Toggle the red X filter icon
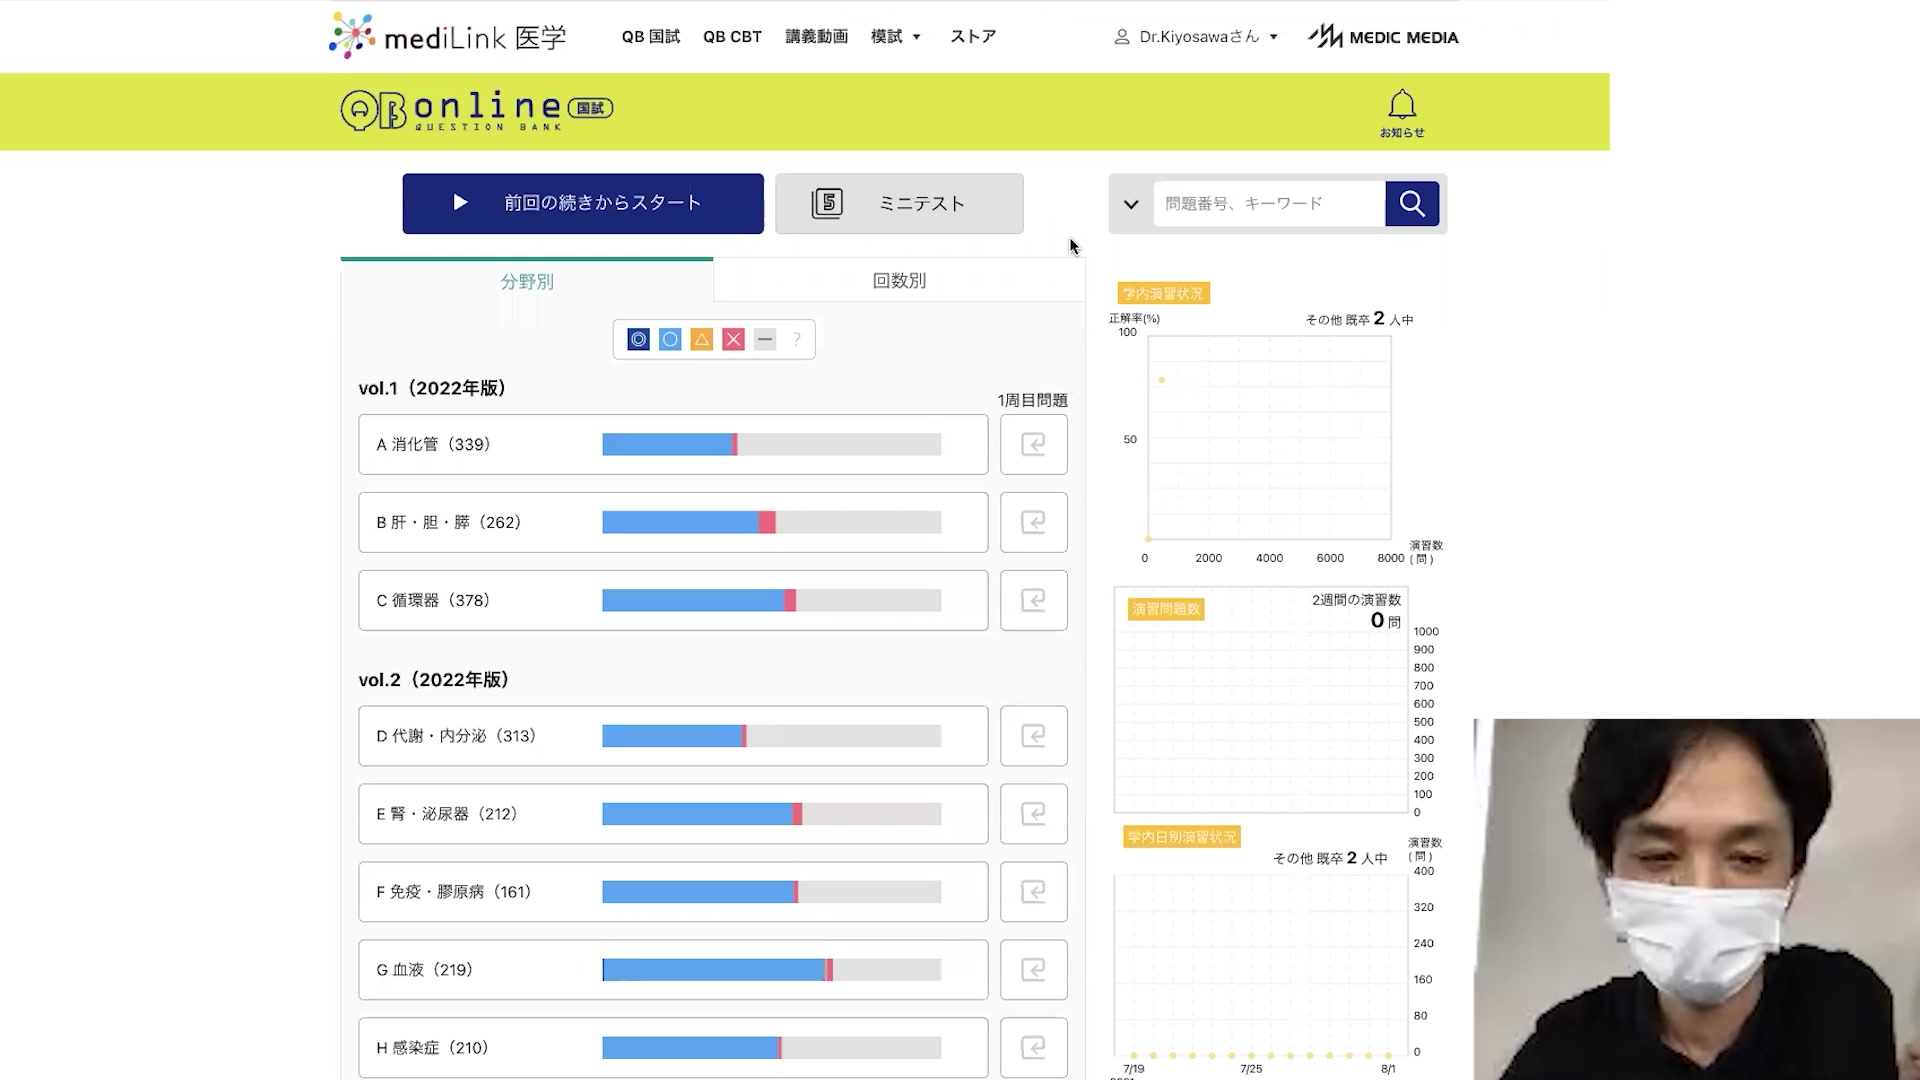The height and width of the screenshot is (1080, 1920). 733,340
